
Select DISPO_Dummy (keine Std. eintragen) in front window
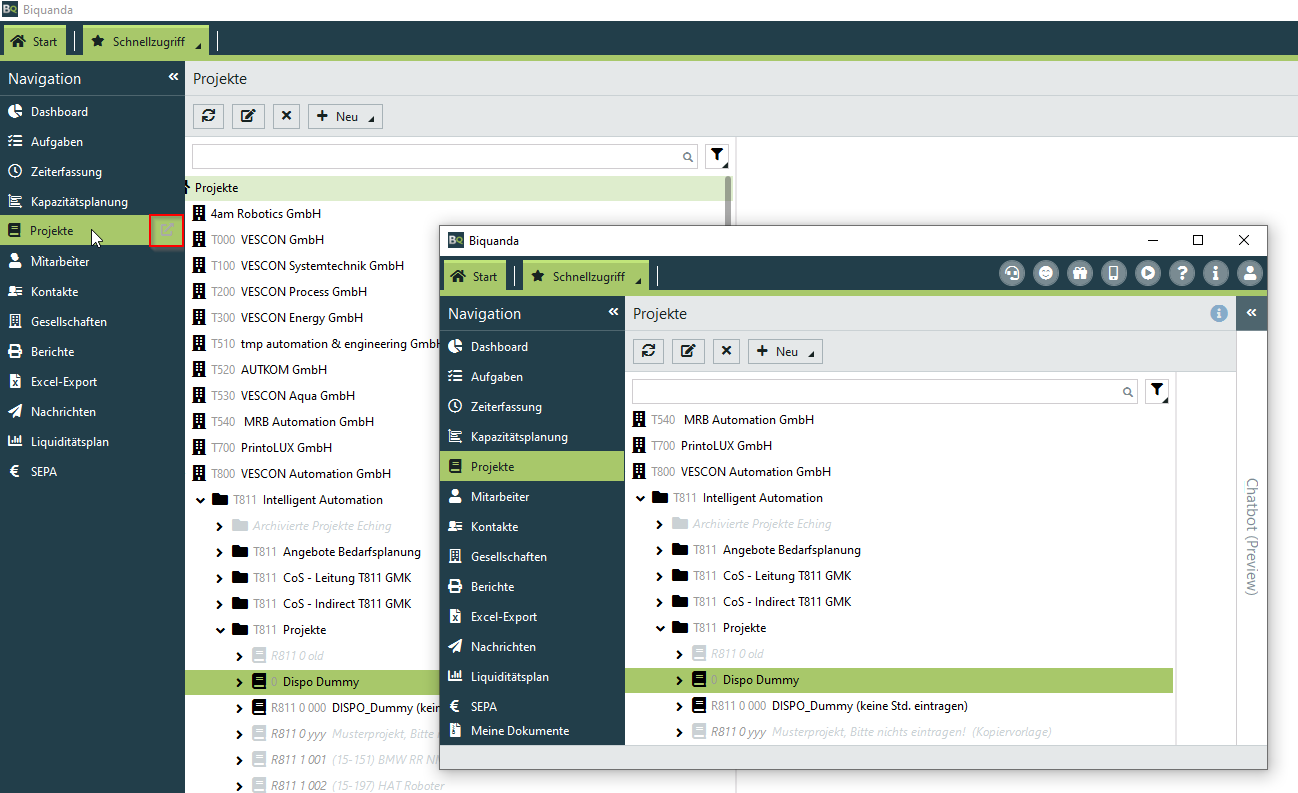[x=870, y=706]
